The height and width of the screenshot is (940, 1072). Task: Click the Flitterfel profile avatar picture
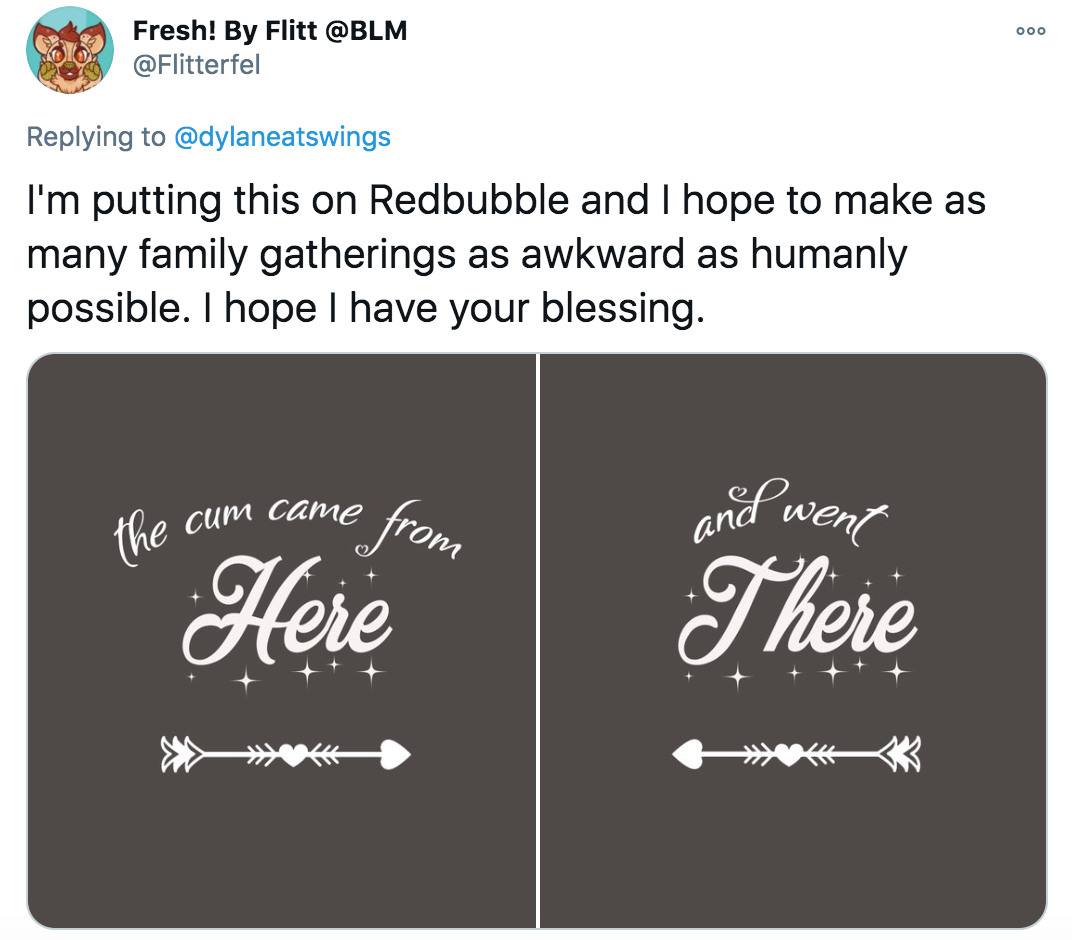pos(69,50)
